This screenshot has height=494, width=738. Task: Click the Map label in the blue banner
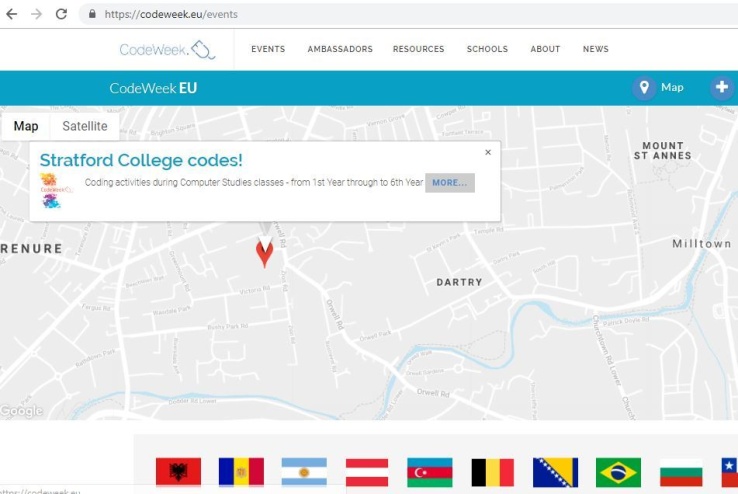click(x=672, y=88)
